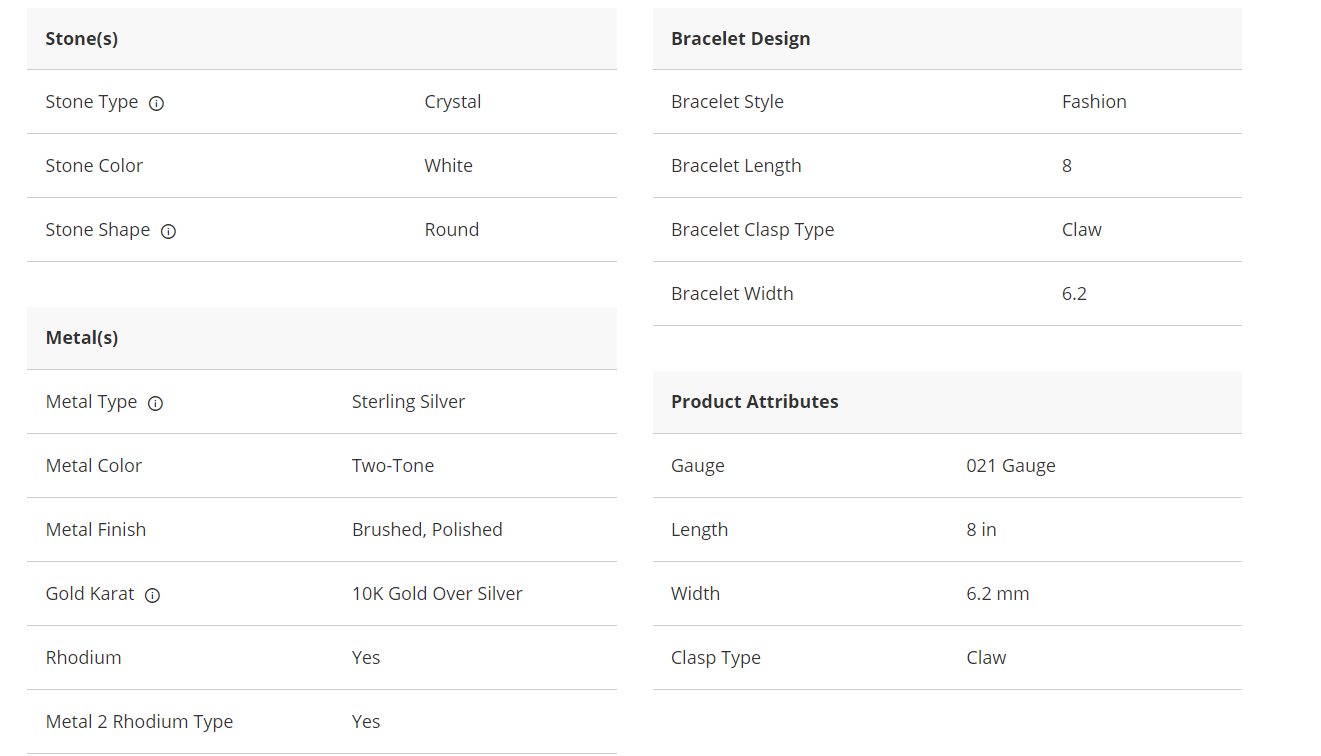Click the Metal(s) section header
The image size is (1321, 756).
[82, 338]
